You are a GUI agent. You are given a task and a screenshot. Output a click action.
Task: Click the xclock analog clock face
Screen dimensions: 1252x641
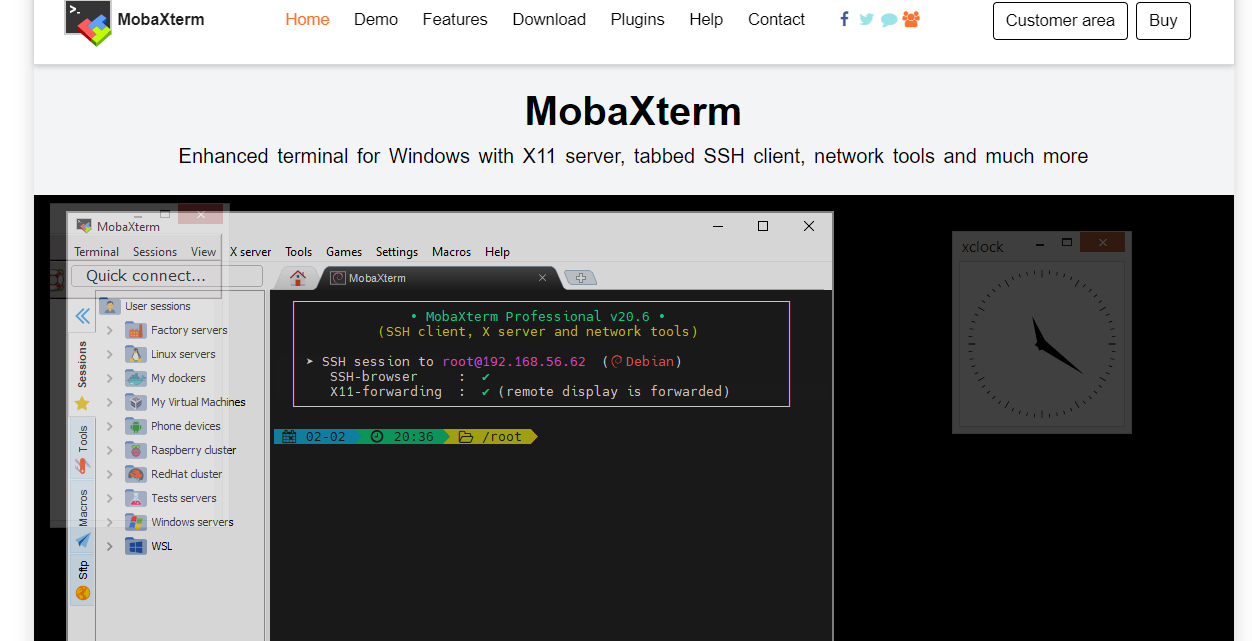point(1041,346)
